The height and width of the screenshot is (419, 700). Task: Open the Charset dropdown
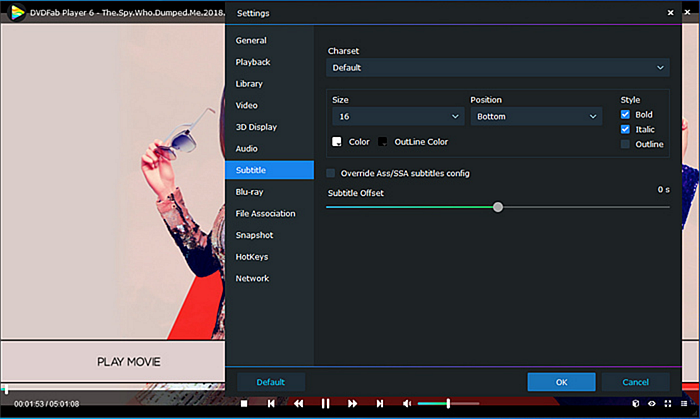click(497, 67)
